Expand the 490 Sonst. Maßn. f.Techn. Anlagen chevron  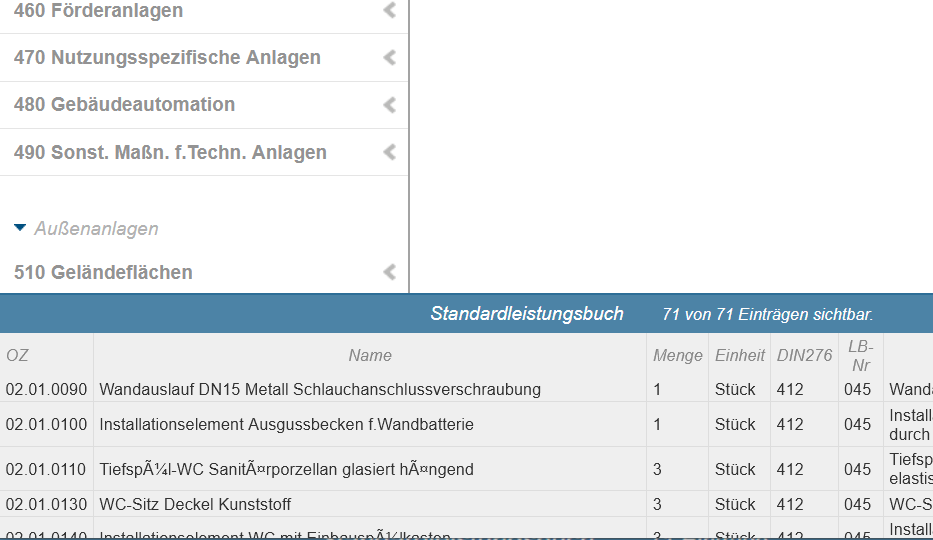click(x=390, y=152)
